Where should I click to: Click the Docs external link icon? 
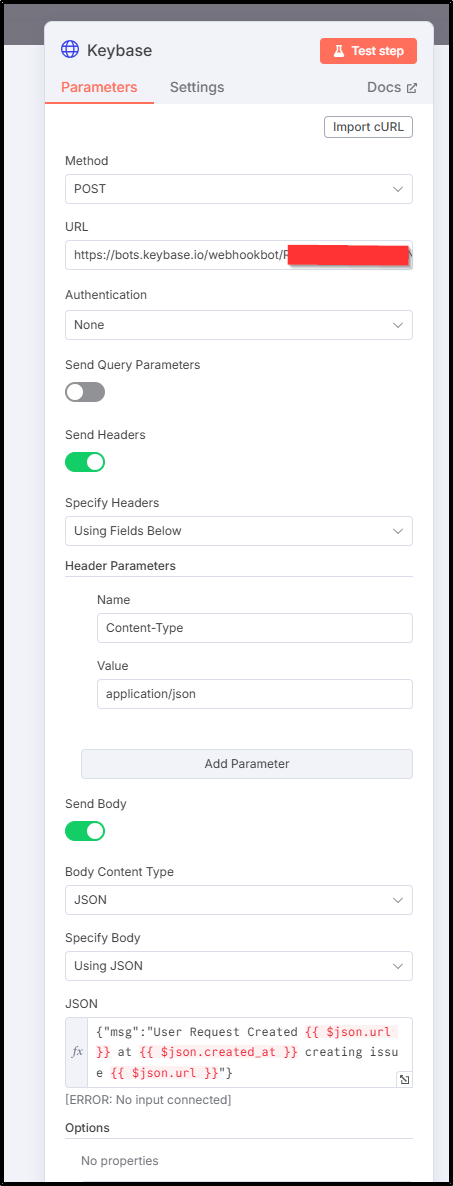pos(411,88)
